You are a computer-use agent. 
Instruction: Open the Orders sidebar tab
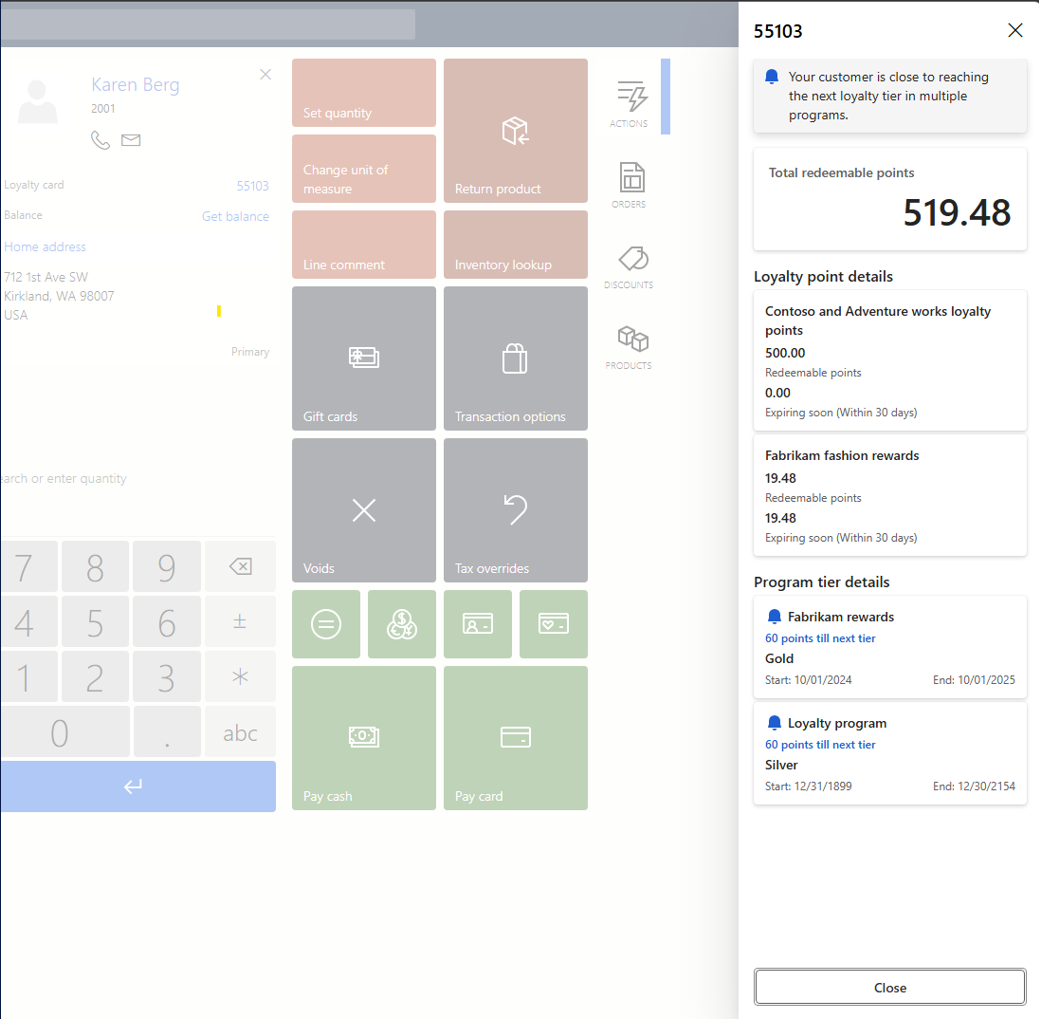pos(629,185)
